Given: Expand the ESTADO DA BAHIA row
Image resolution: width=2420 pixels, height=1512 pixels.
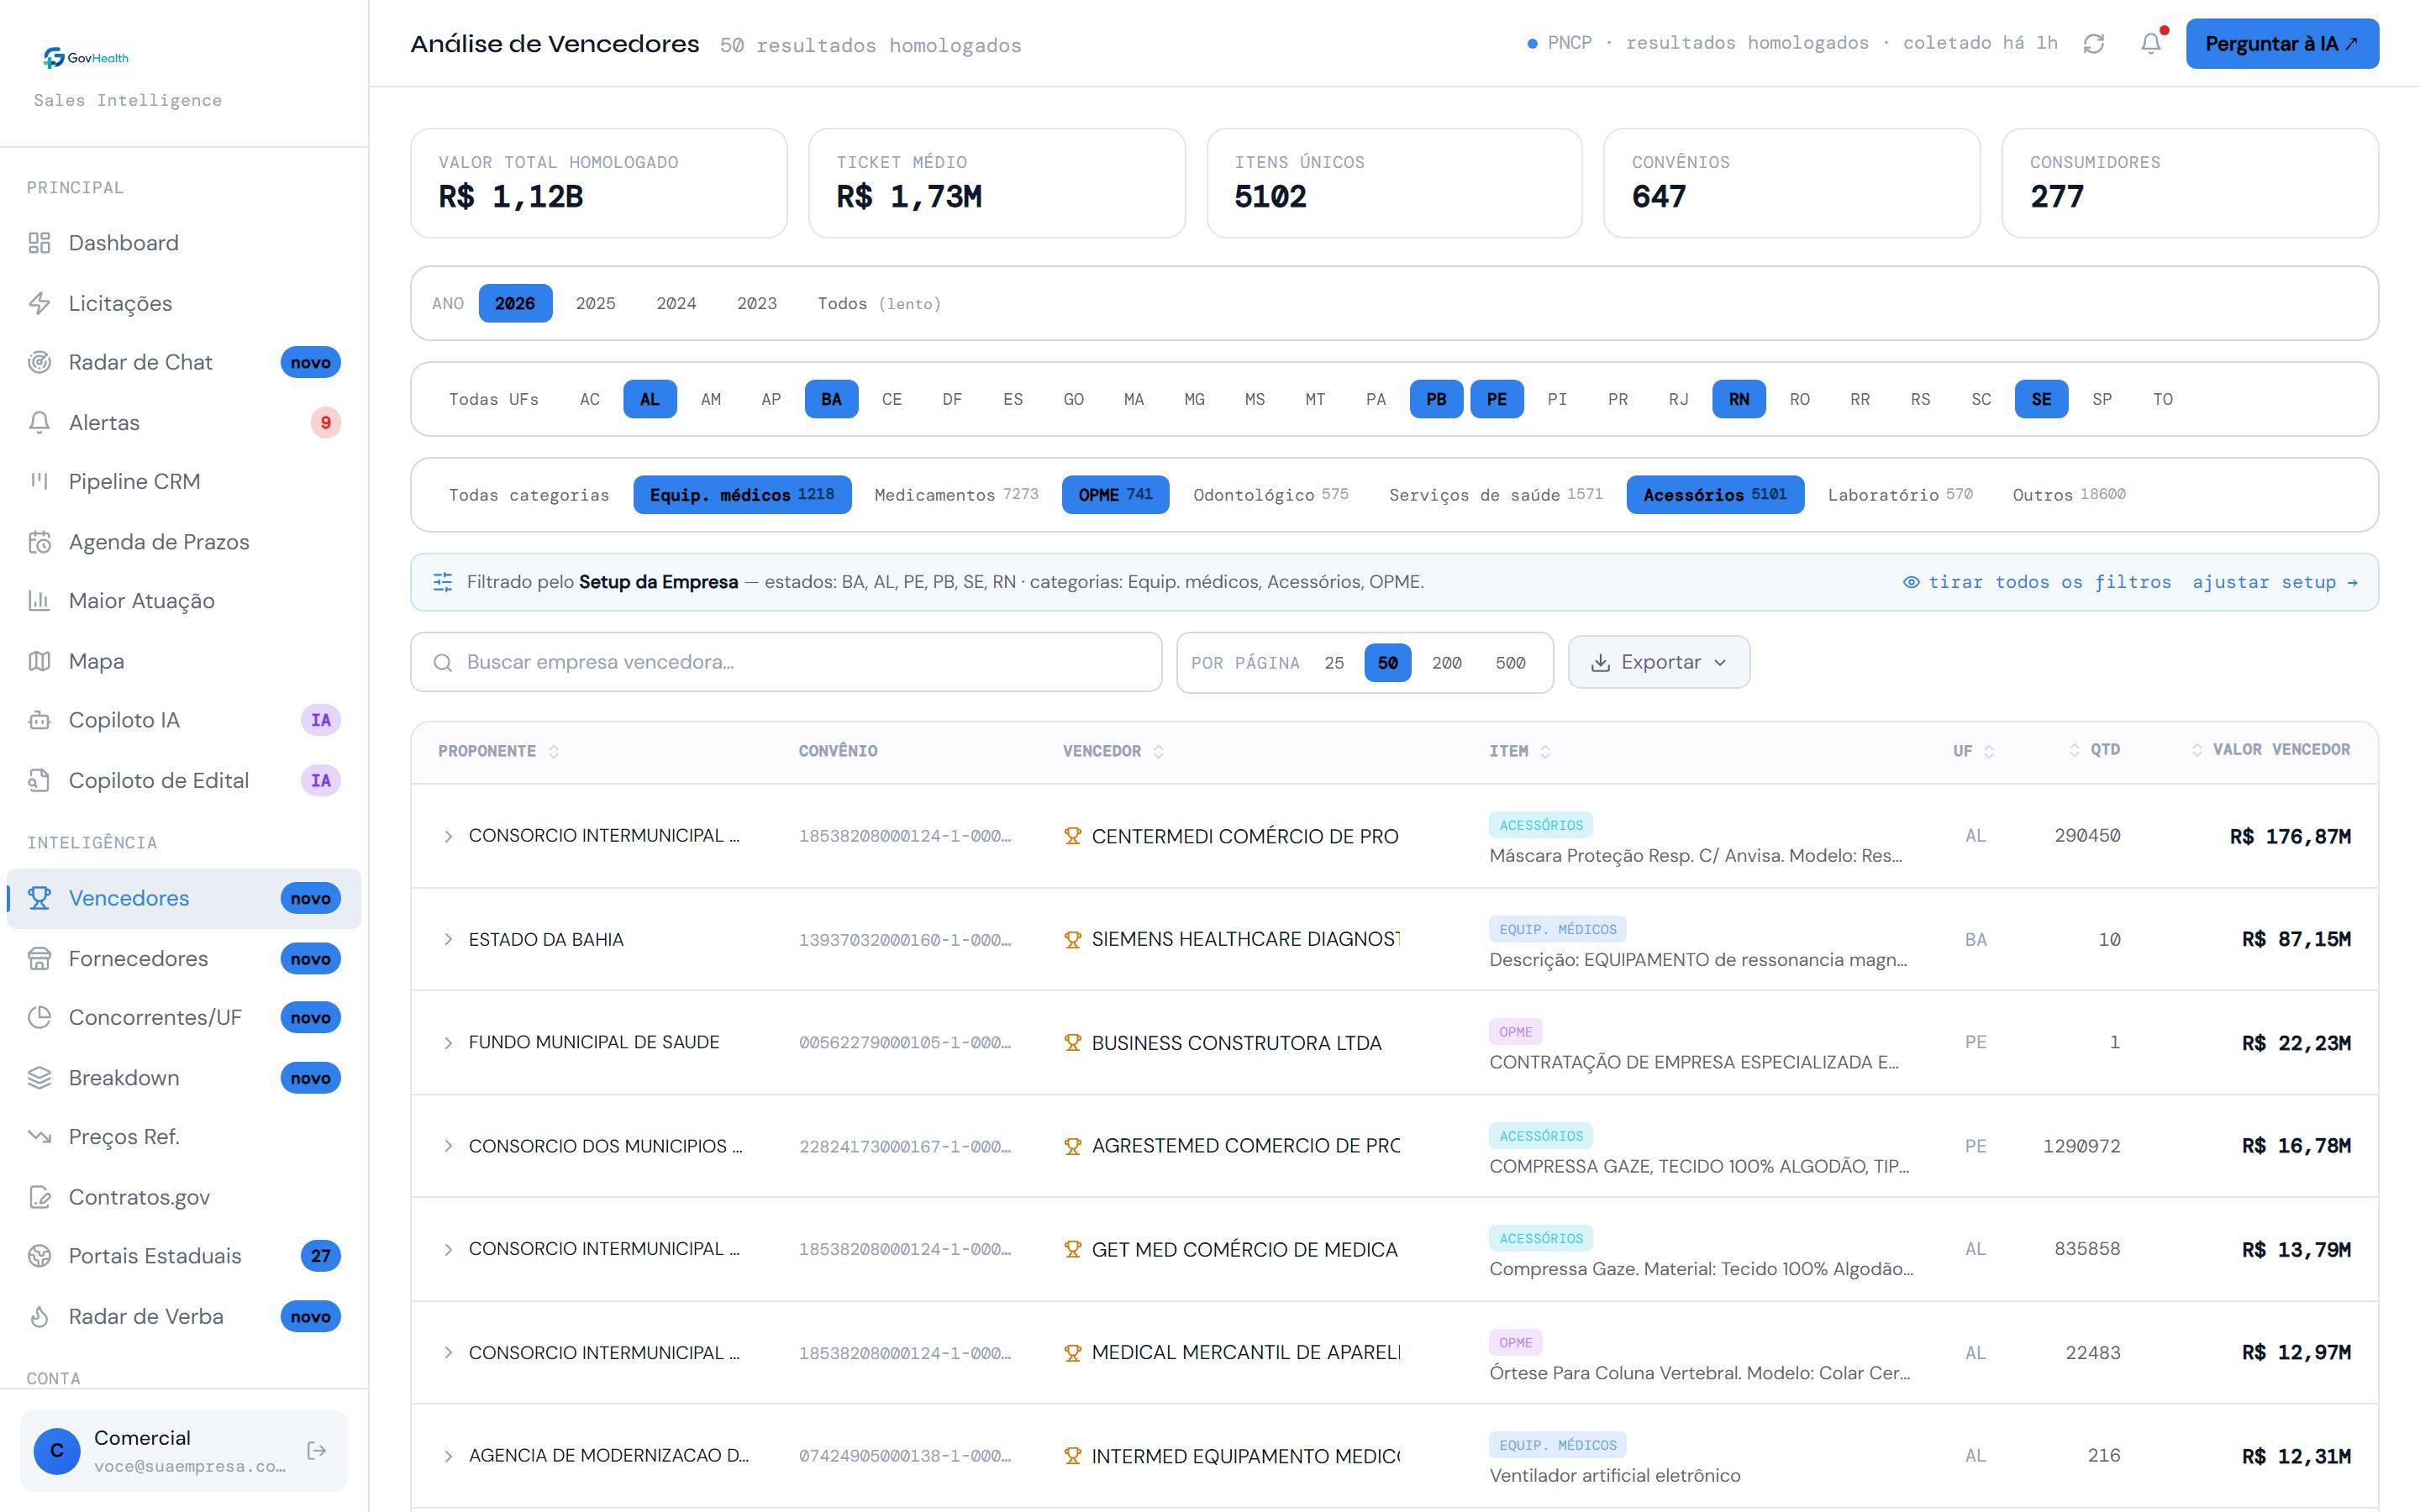Looking at the screenshot, I should click(448, 939).
